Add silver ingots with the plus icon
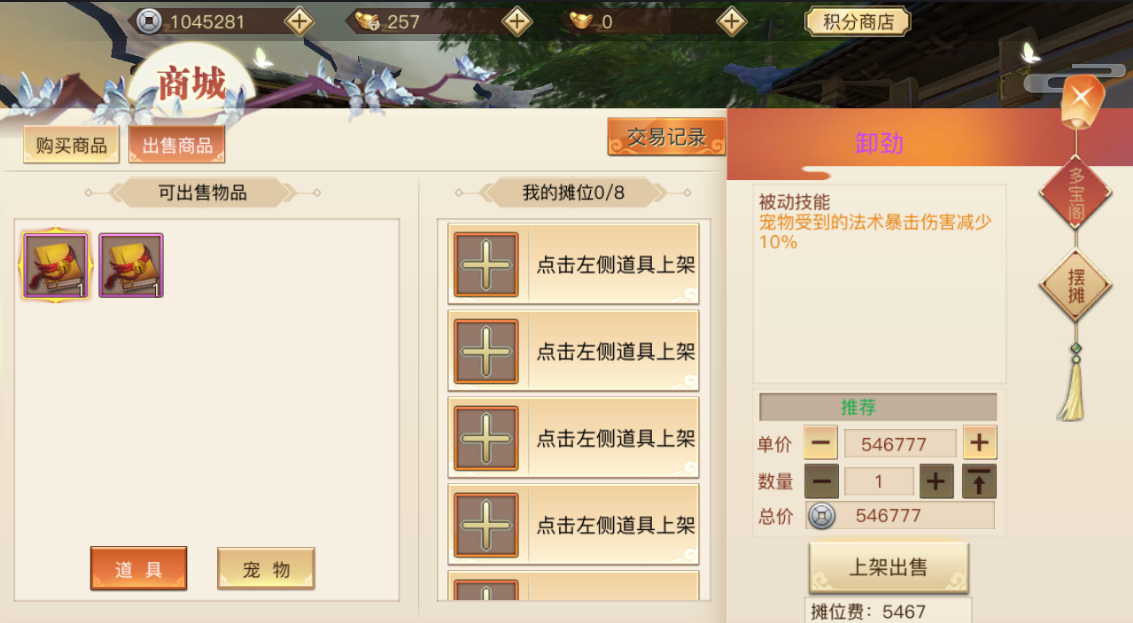Screen dimensions: 1133x623 pos(517,22)
